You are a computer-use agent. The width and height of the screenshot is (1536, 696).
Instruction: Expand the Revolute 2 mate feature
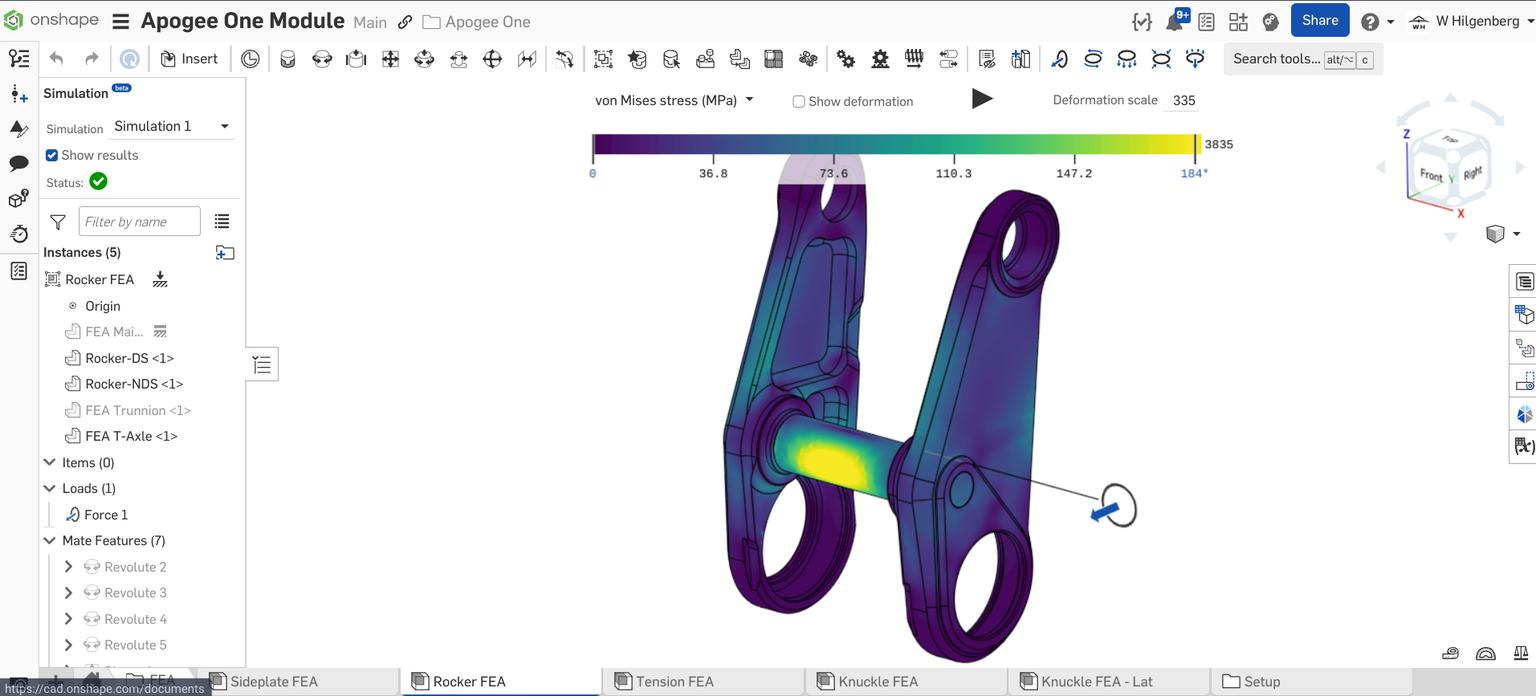[x=67, y=566]
